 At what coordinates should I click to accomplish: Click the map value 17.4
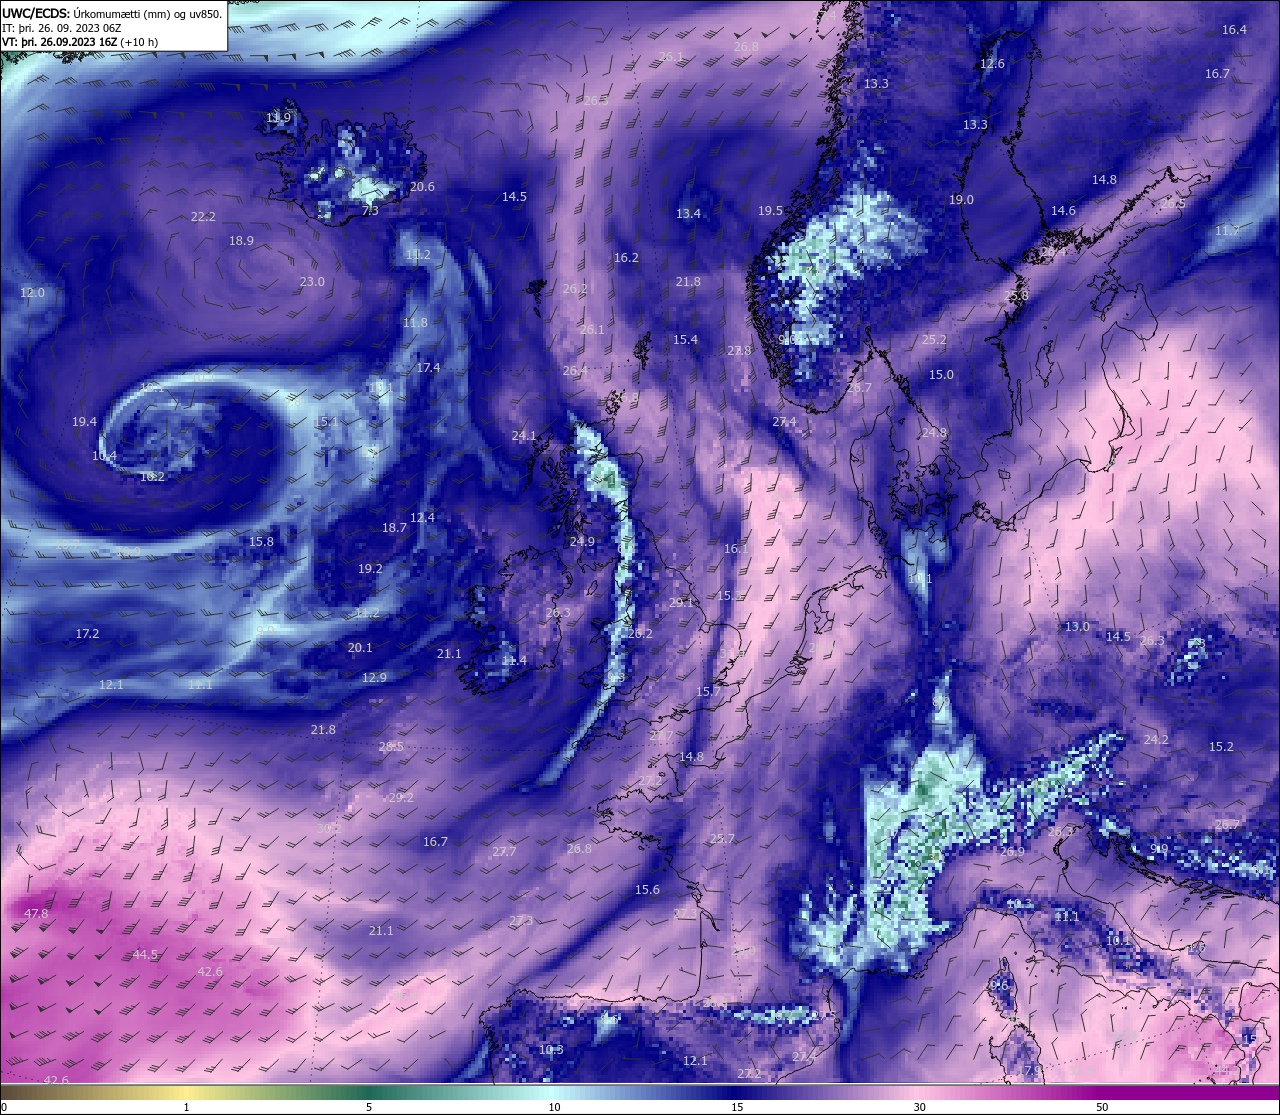(428, 368)
